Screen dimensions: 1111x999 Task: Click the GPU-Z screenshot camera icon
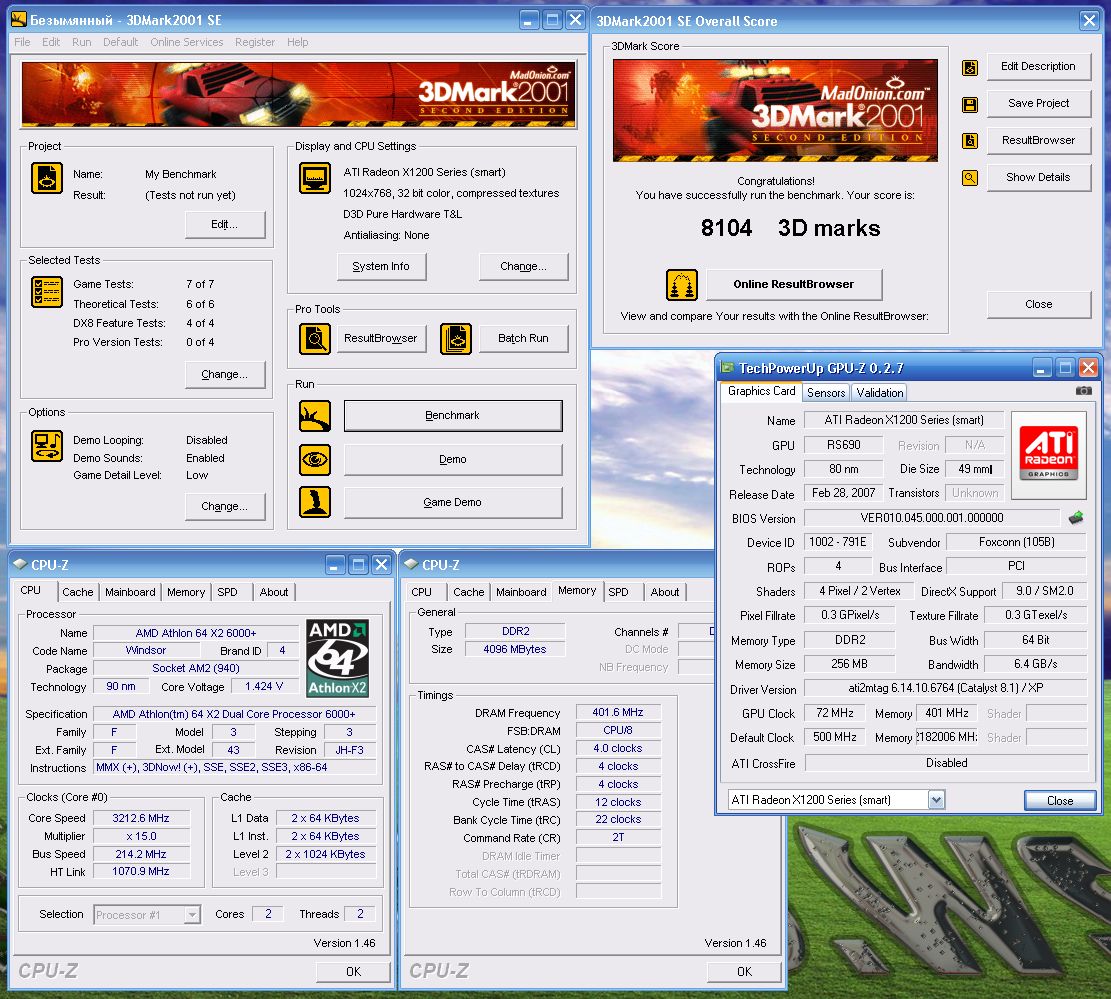tap(1083, 390)
